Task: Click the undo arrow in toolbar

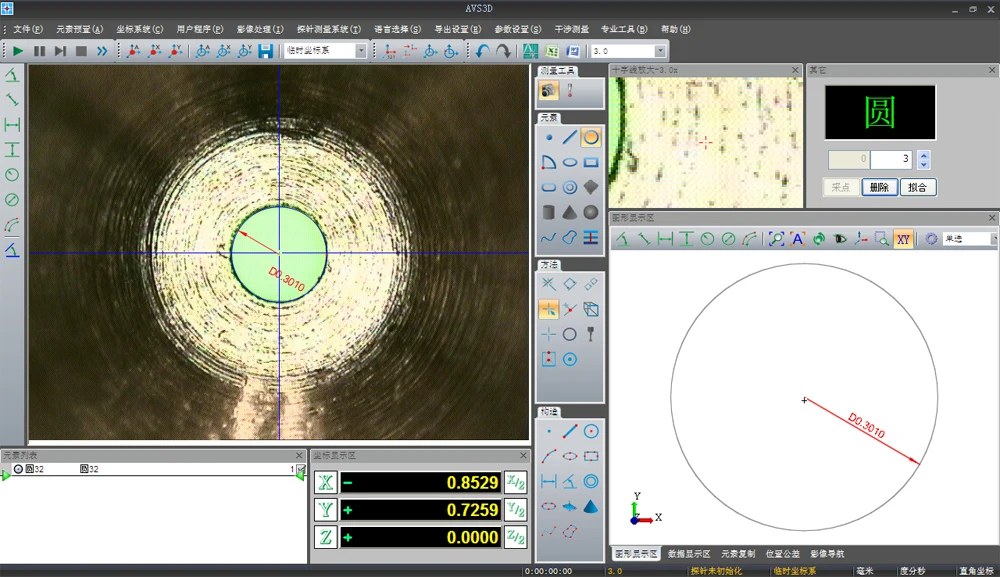Action: click(483, 51)
